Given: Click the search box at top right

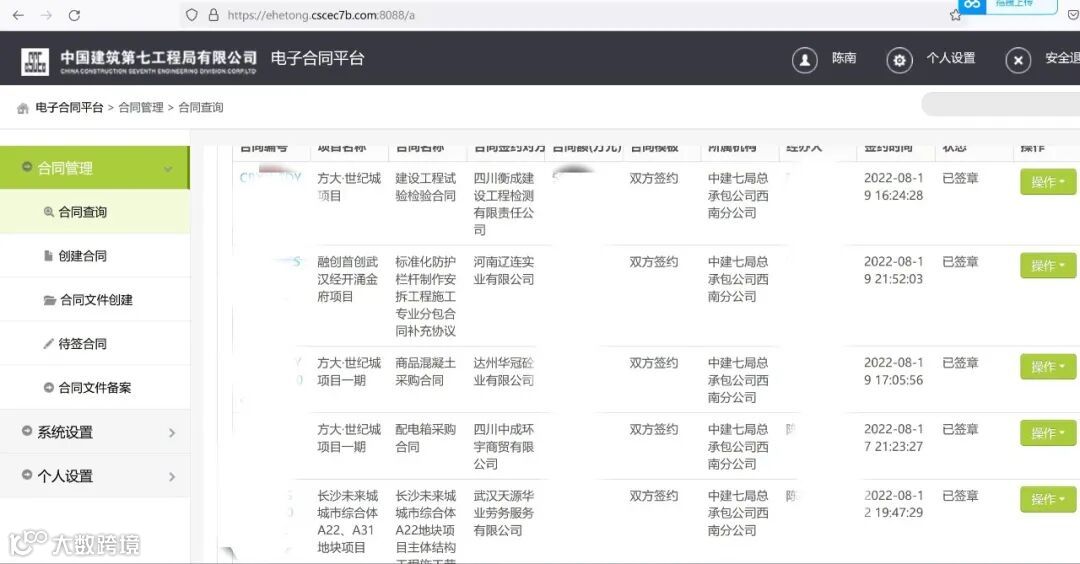Looking at the screenshot, I should 1000,104.
